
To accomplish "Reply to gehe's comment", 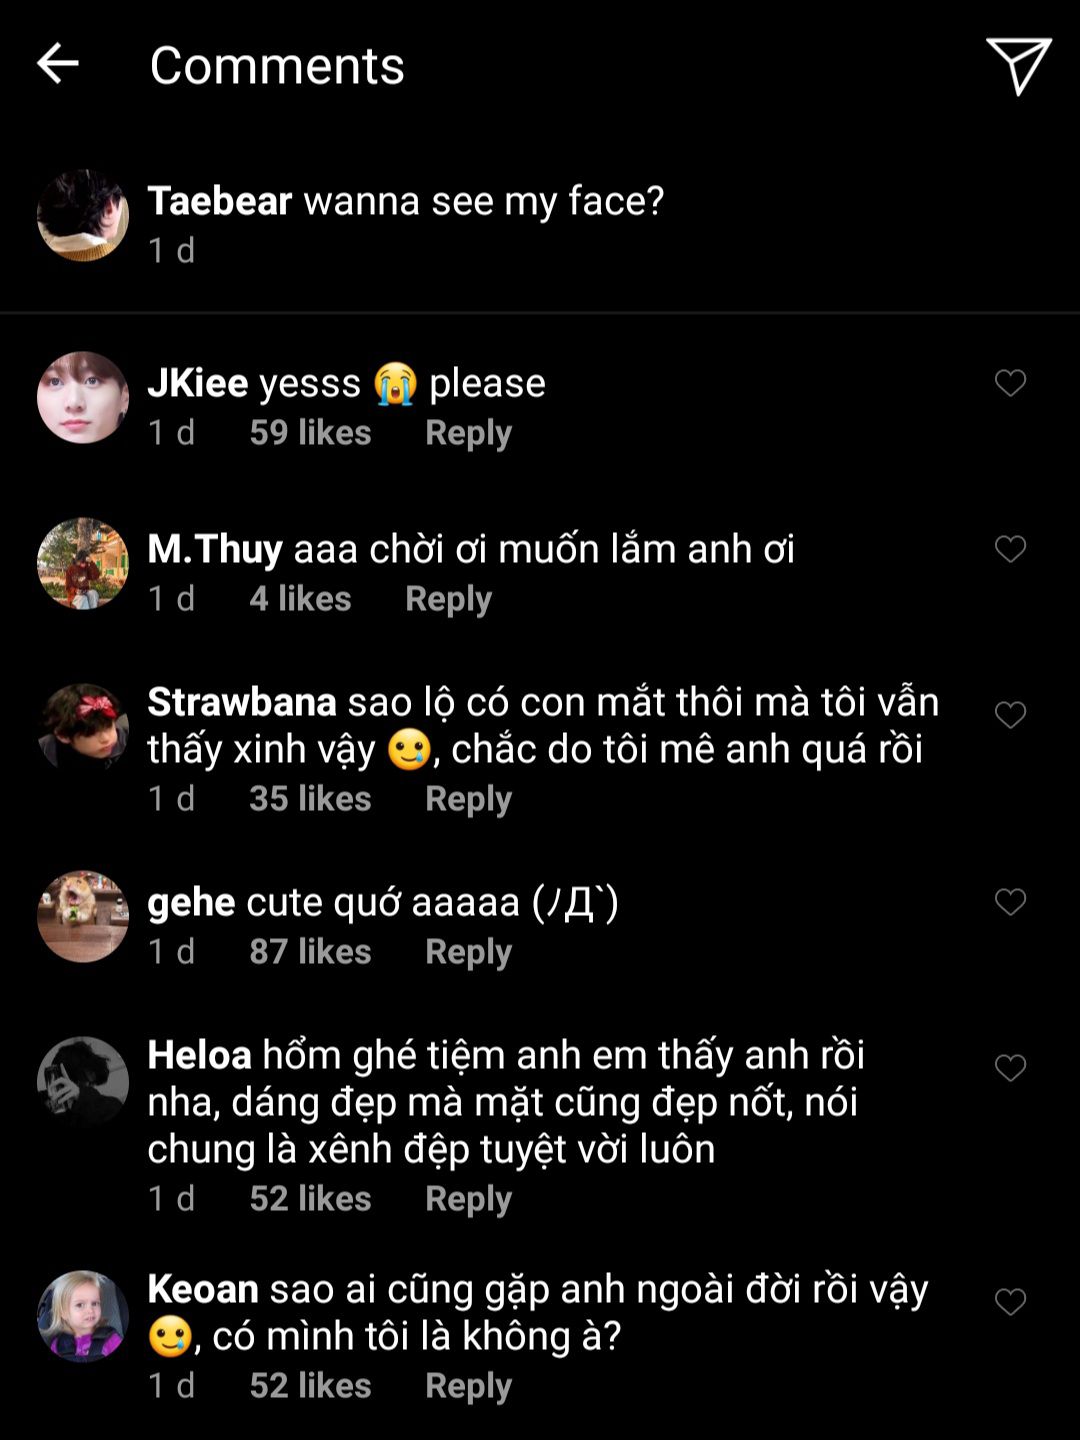I will 468,952.
